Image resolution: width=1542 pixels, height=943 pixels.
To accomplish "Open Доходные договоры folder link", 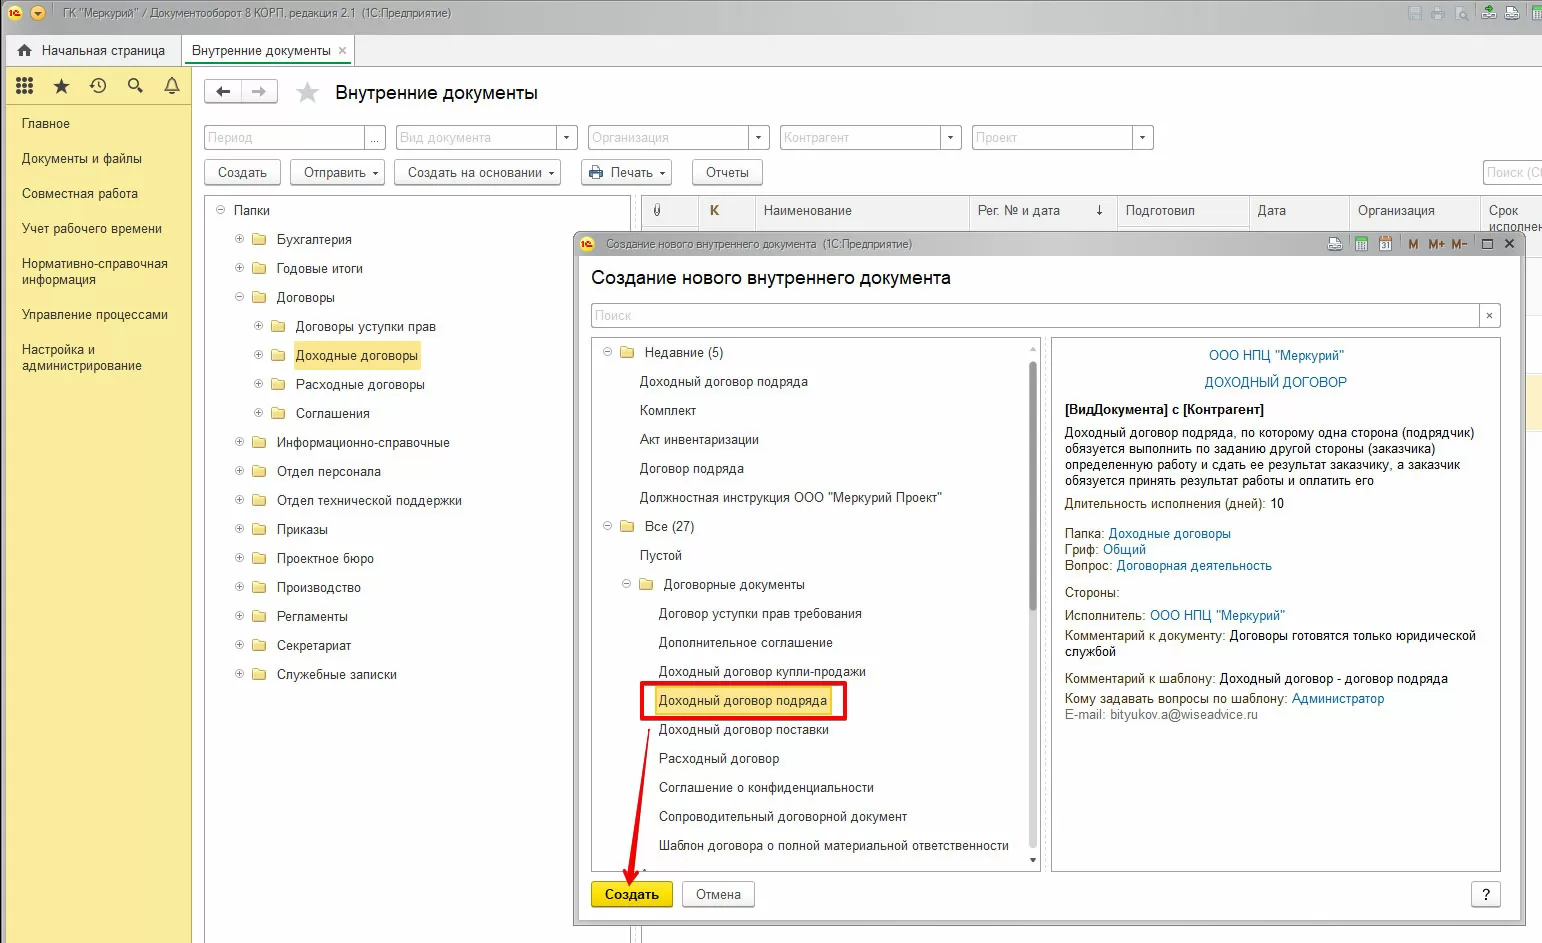I will click(x=1169, y=534).
